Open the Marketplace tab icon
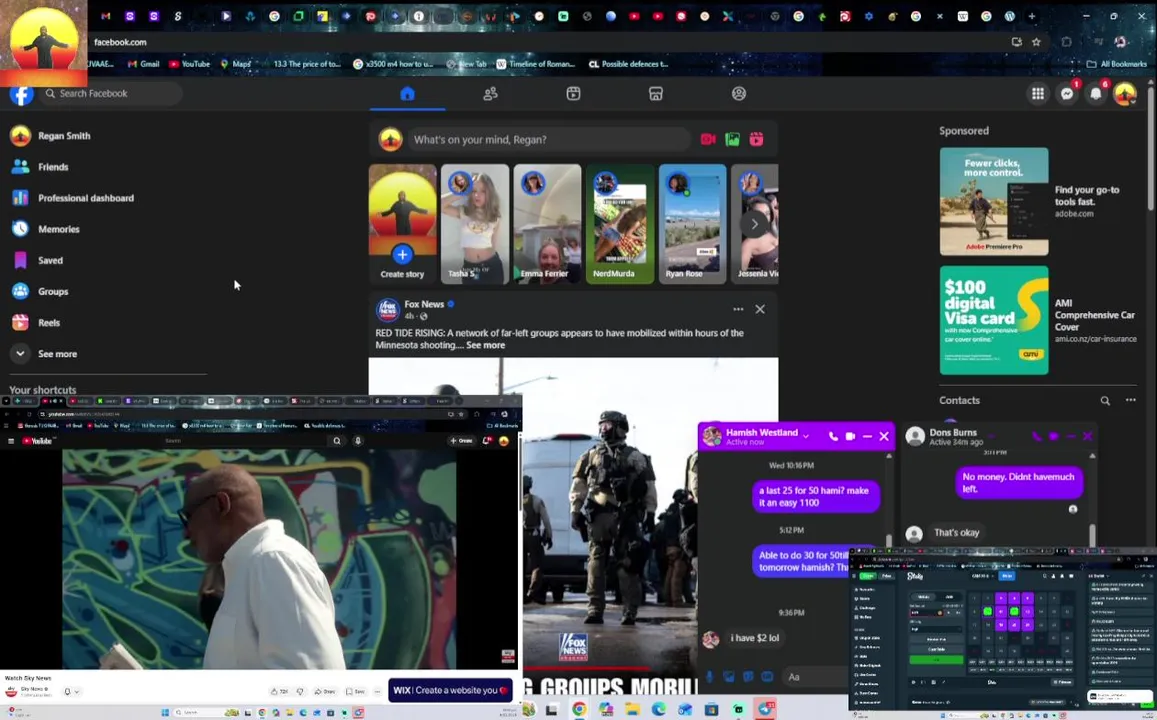The width and height of the screenshot is (1157, 720). (656, 94)
